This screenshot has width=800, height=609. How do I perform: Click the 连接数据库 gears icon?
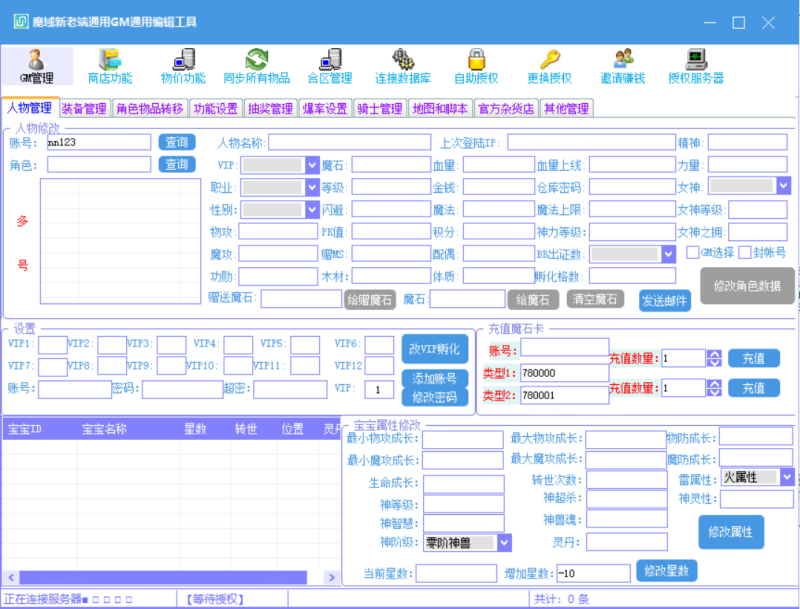403,66
